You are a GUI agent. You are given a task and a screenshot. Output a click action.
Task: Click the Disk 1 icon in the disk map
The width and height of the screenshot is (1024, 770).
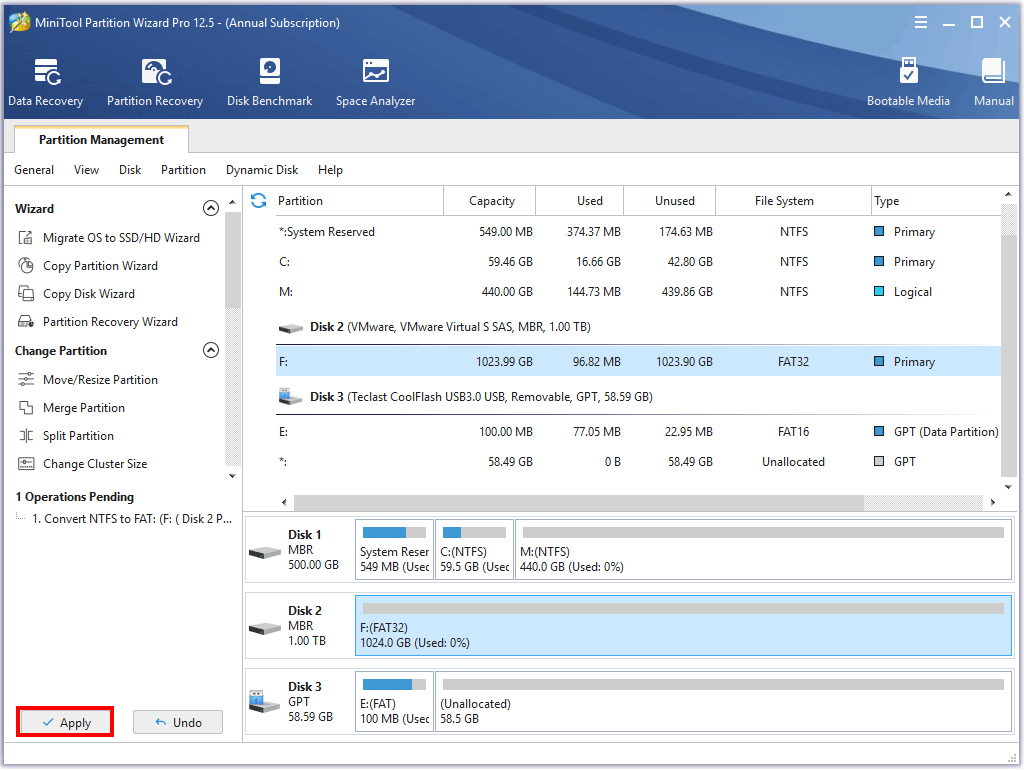264,553
